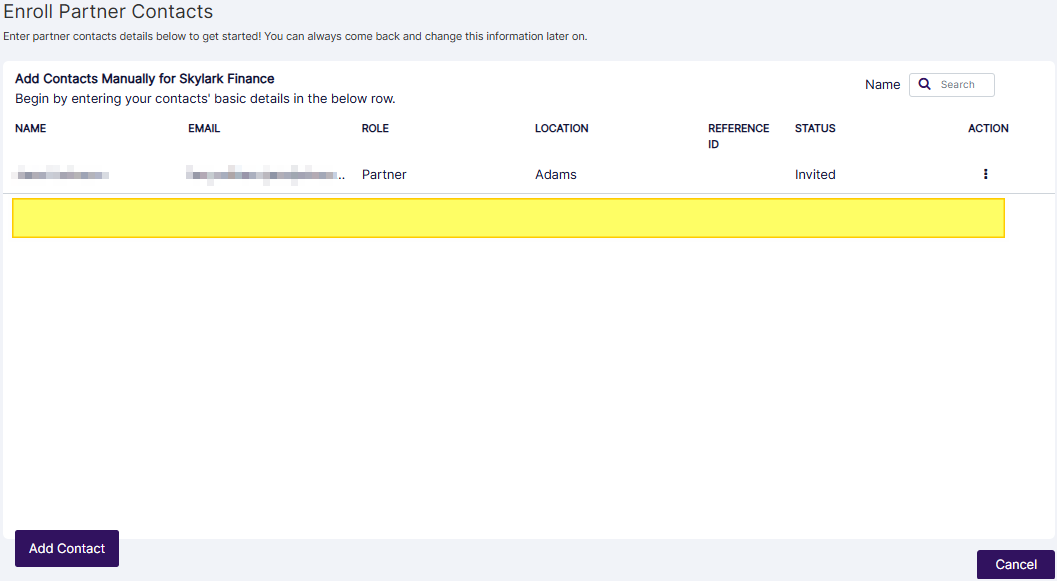Select the STATUS column header

coord(815,128)
